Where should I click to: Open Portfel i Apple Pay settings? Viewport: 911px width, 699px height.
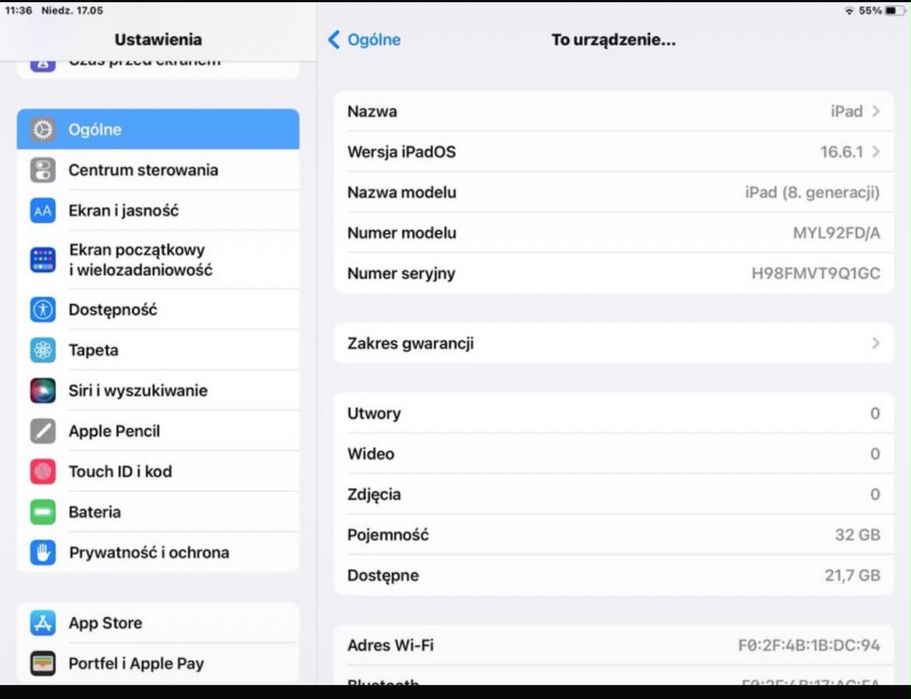pos(158,664)
